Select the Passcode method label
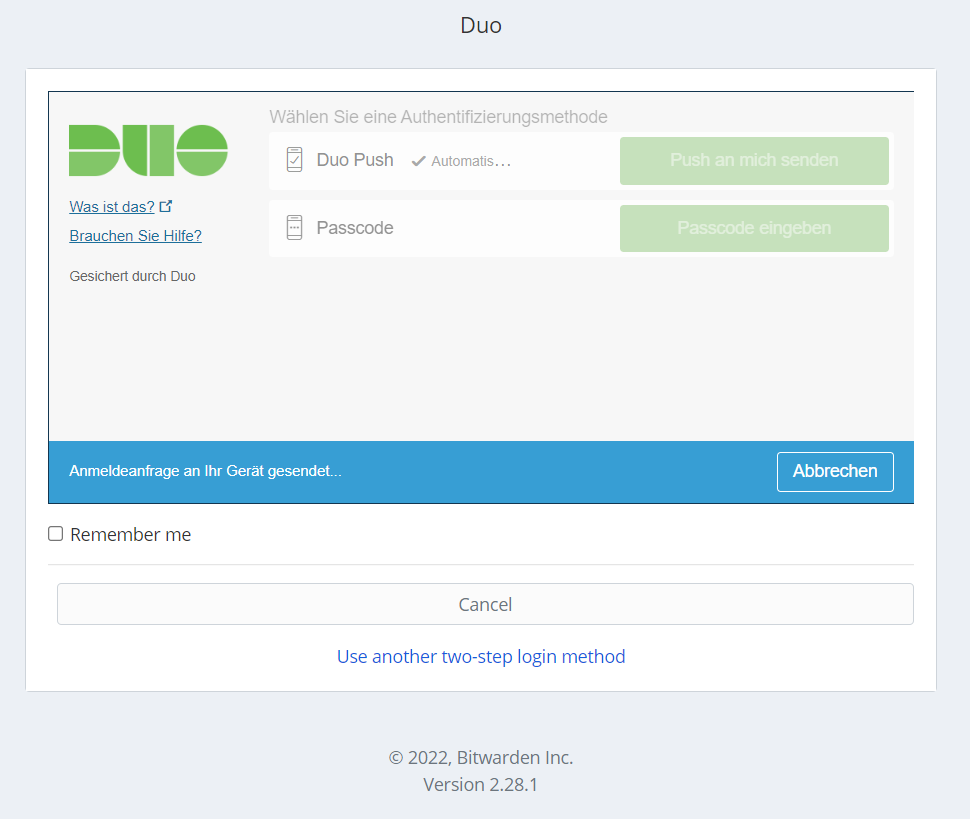The image size is (970, 819). tap(355, 228)
